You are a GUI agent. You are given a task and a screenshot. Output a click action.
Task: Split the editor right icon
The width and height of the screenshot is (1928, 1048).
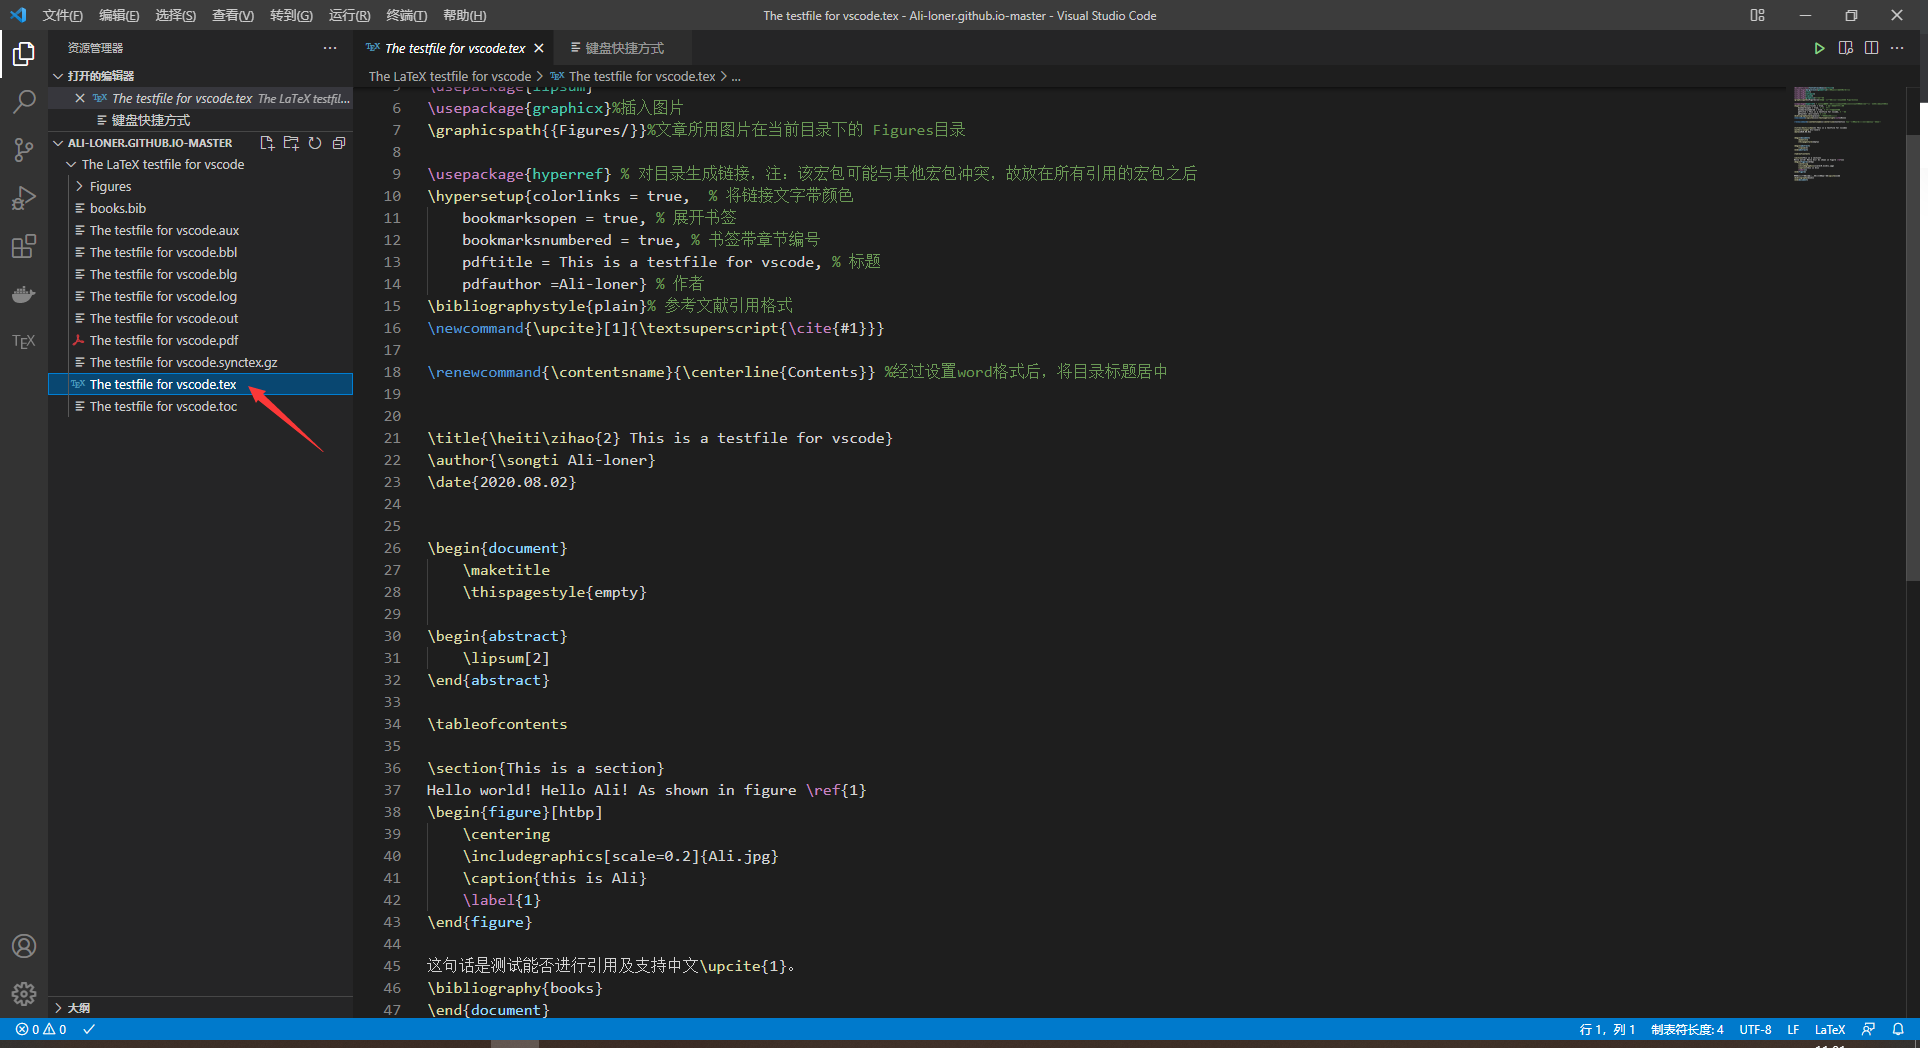coord(1871,48)
